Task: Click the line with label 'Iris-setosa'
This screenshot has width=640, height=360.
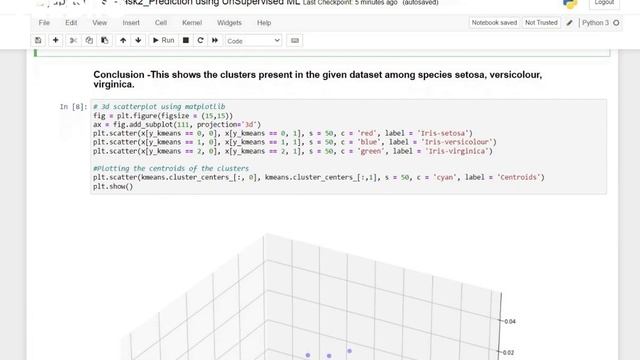Action: (282, 133)
